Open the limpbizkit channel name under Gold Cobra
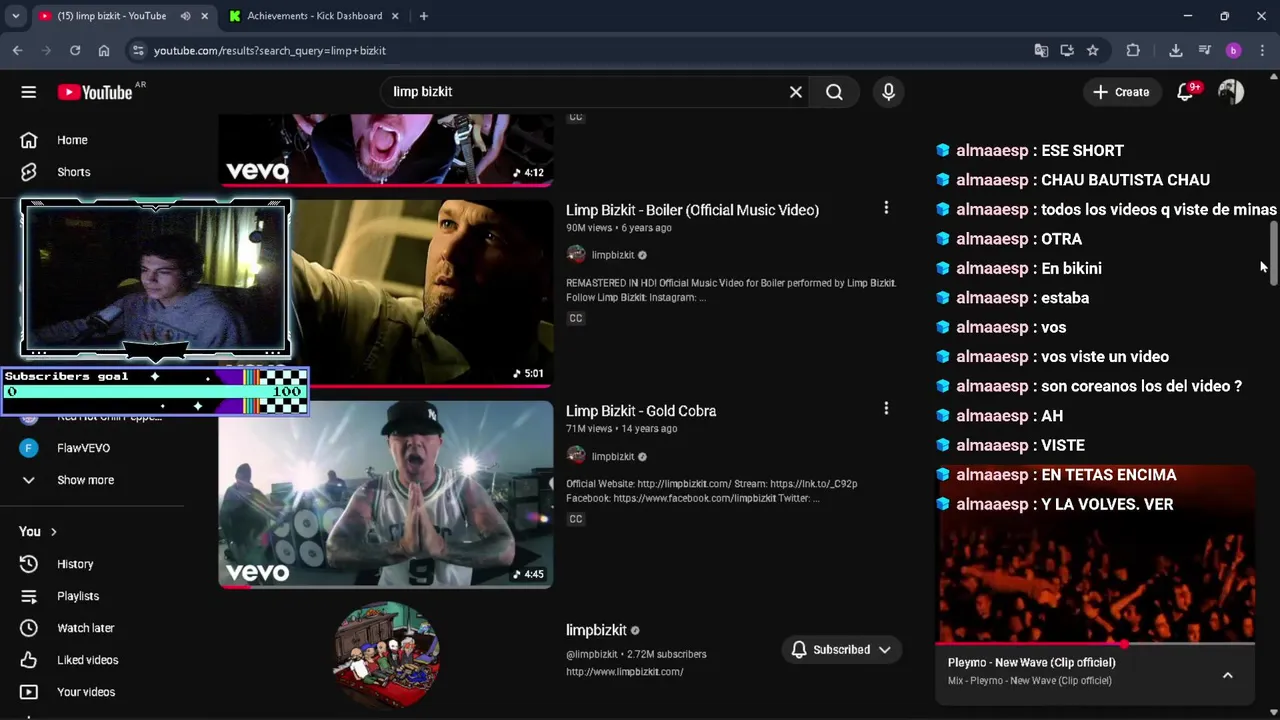This screenshot has width=1280, height=720. (x=613, y=456)
